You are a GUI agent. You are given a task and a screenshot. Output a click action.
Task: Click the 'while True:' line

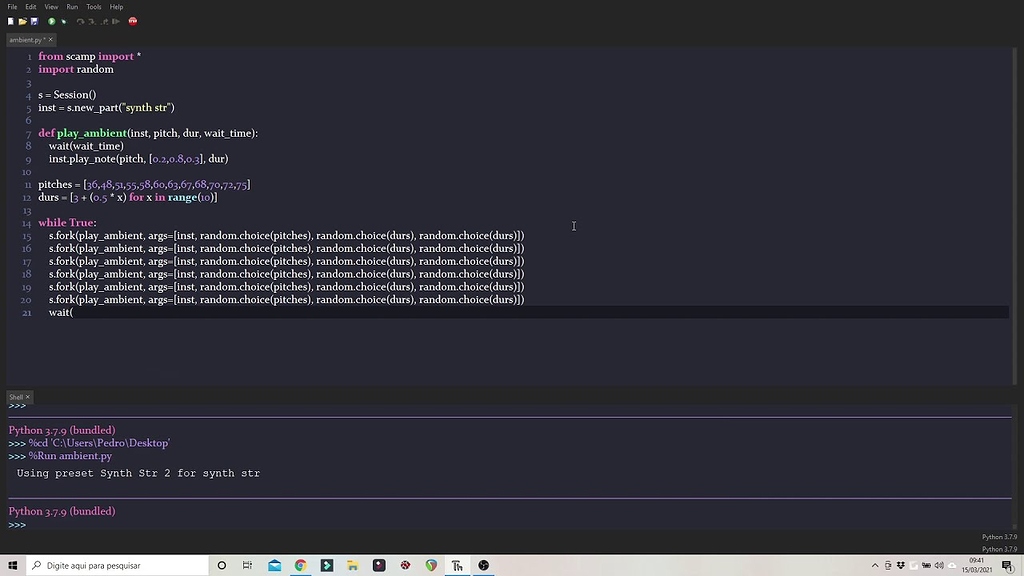coord(67,223)
